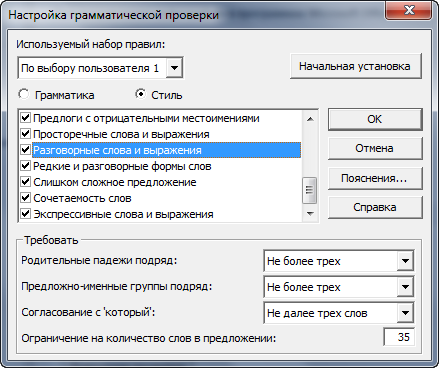Viewport: 439px width, 368px height.
Task: Confirm with the OK button
Action: pos(375,119)
